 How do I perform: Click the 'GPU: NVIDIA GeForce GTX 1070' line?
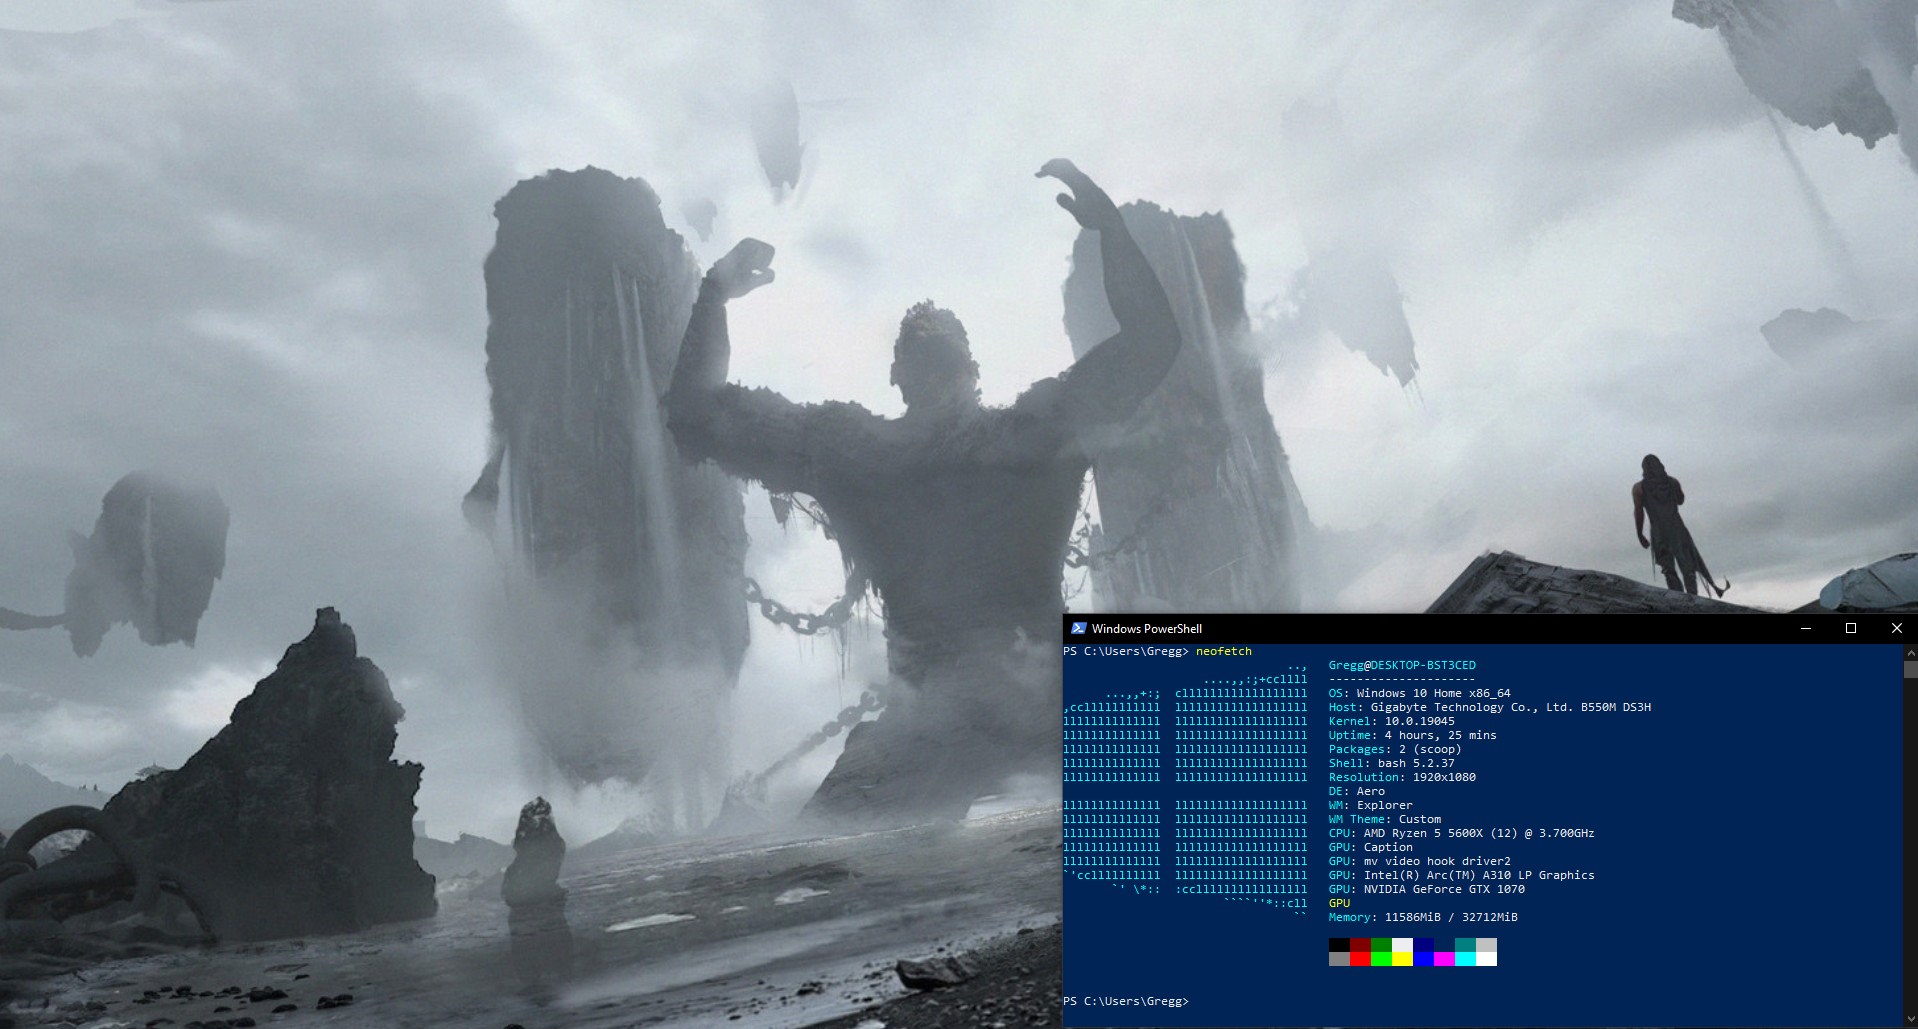(1426, 889)
